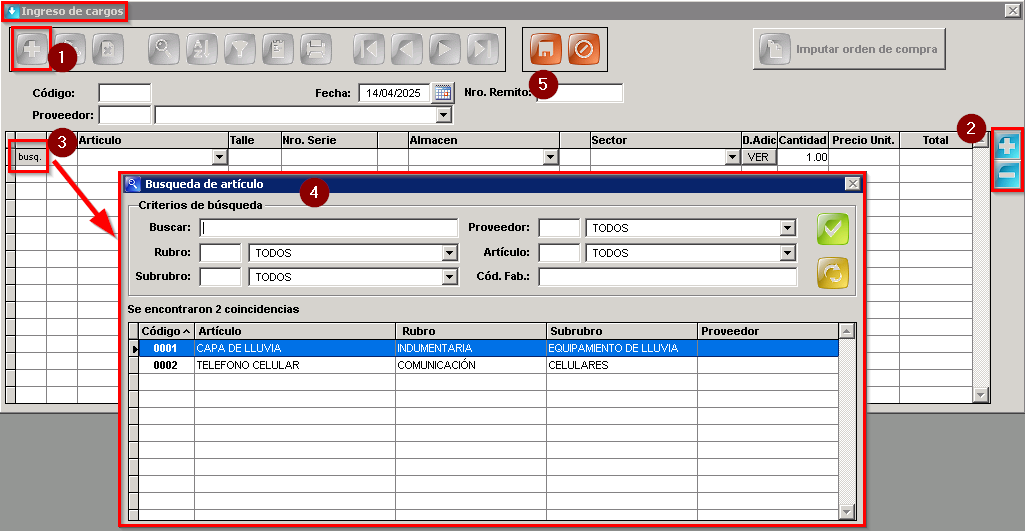The image size is (1025, 531).
Task: Select the TELEFONO CELULAR row
Action: pyautogui.click(x=488, y=365)
